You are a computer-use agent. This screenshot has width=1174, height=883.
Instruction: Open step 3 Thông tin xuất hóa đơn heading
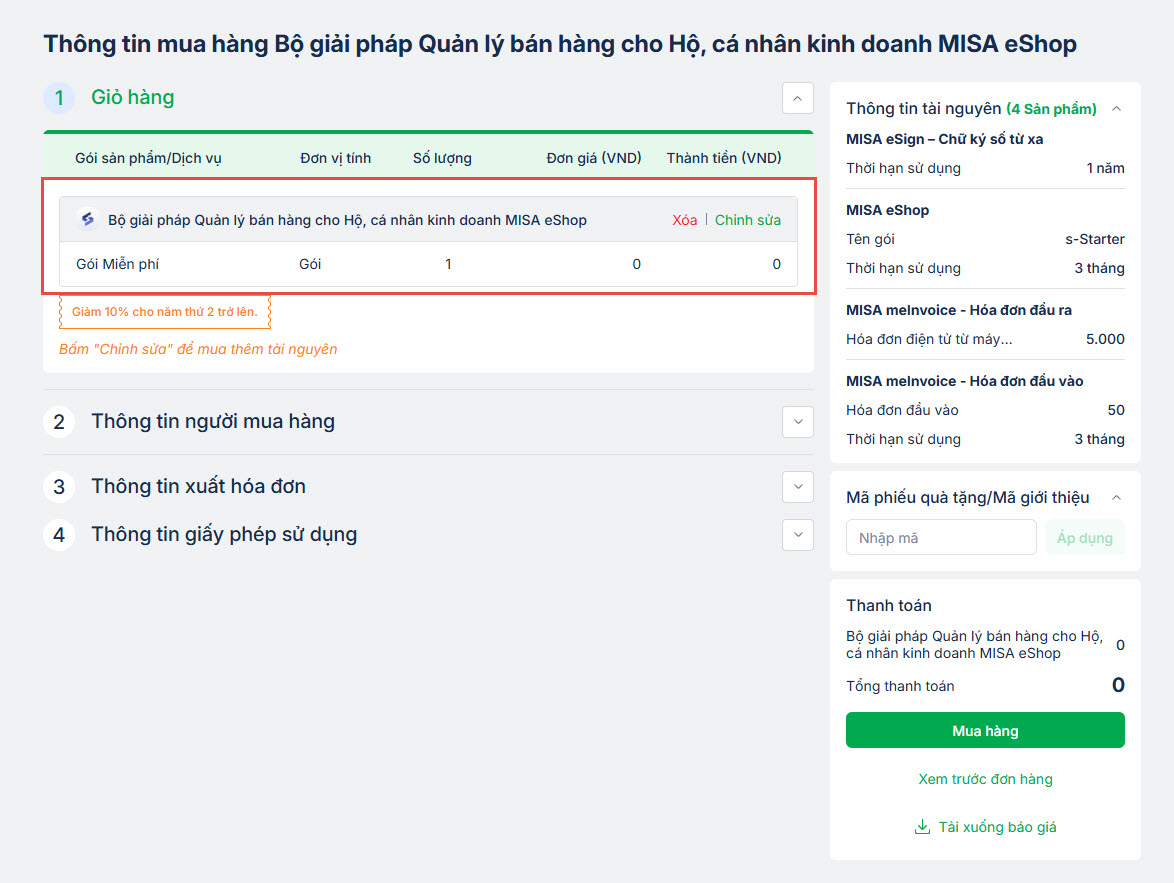(198, 487)
